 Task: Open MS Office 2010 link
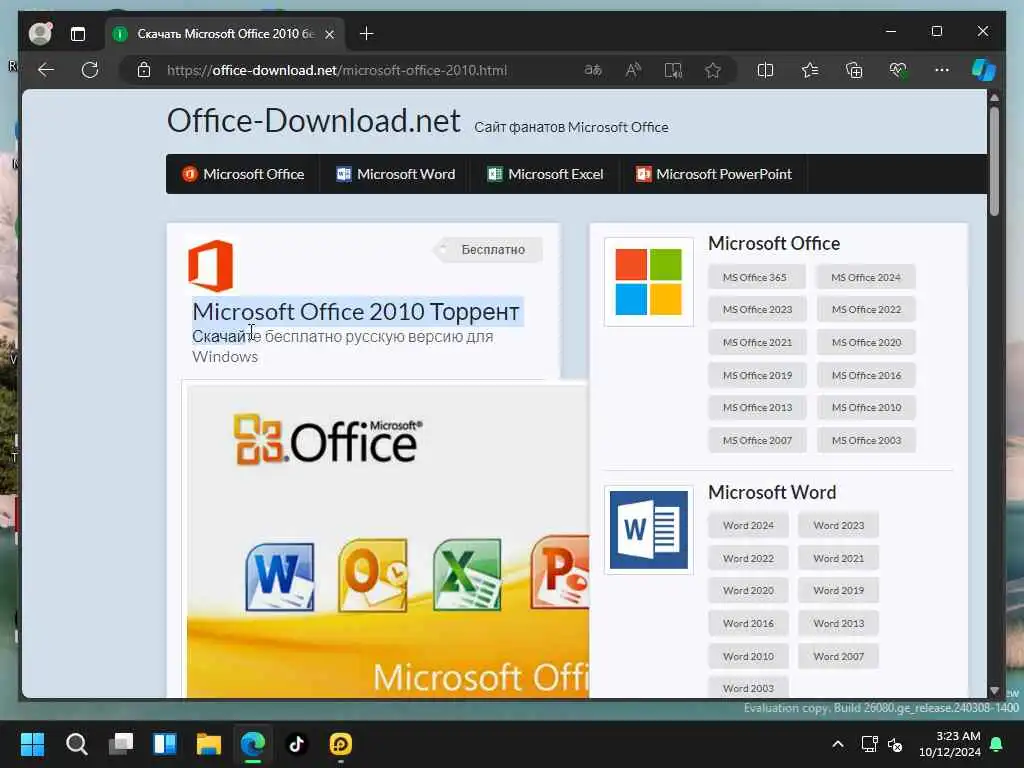[x=866, y=408]
